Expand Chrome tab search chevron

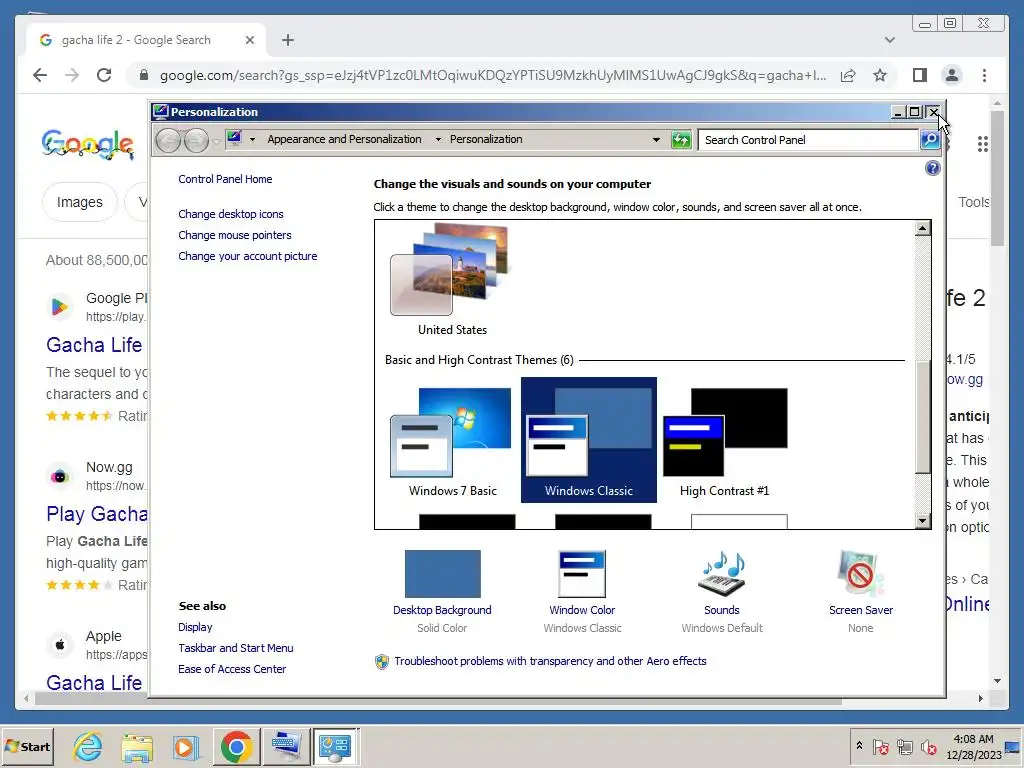[889, 40]
